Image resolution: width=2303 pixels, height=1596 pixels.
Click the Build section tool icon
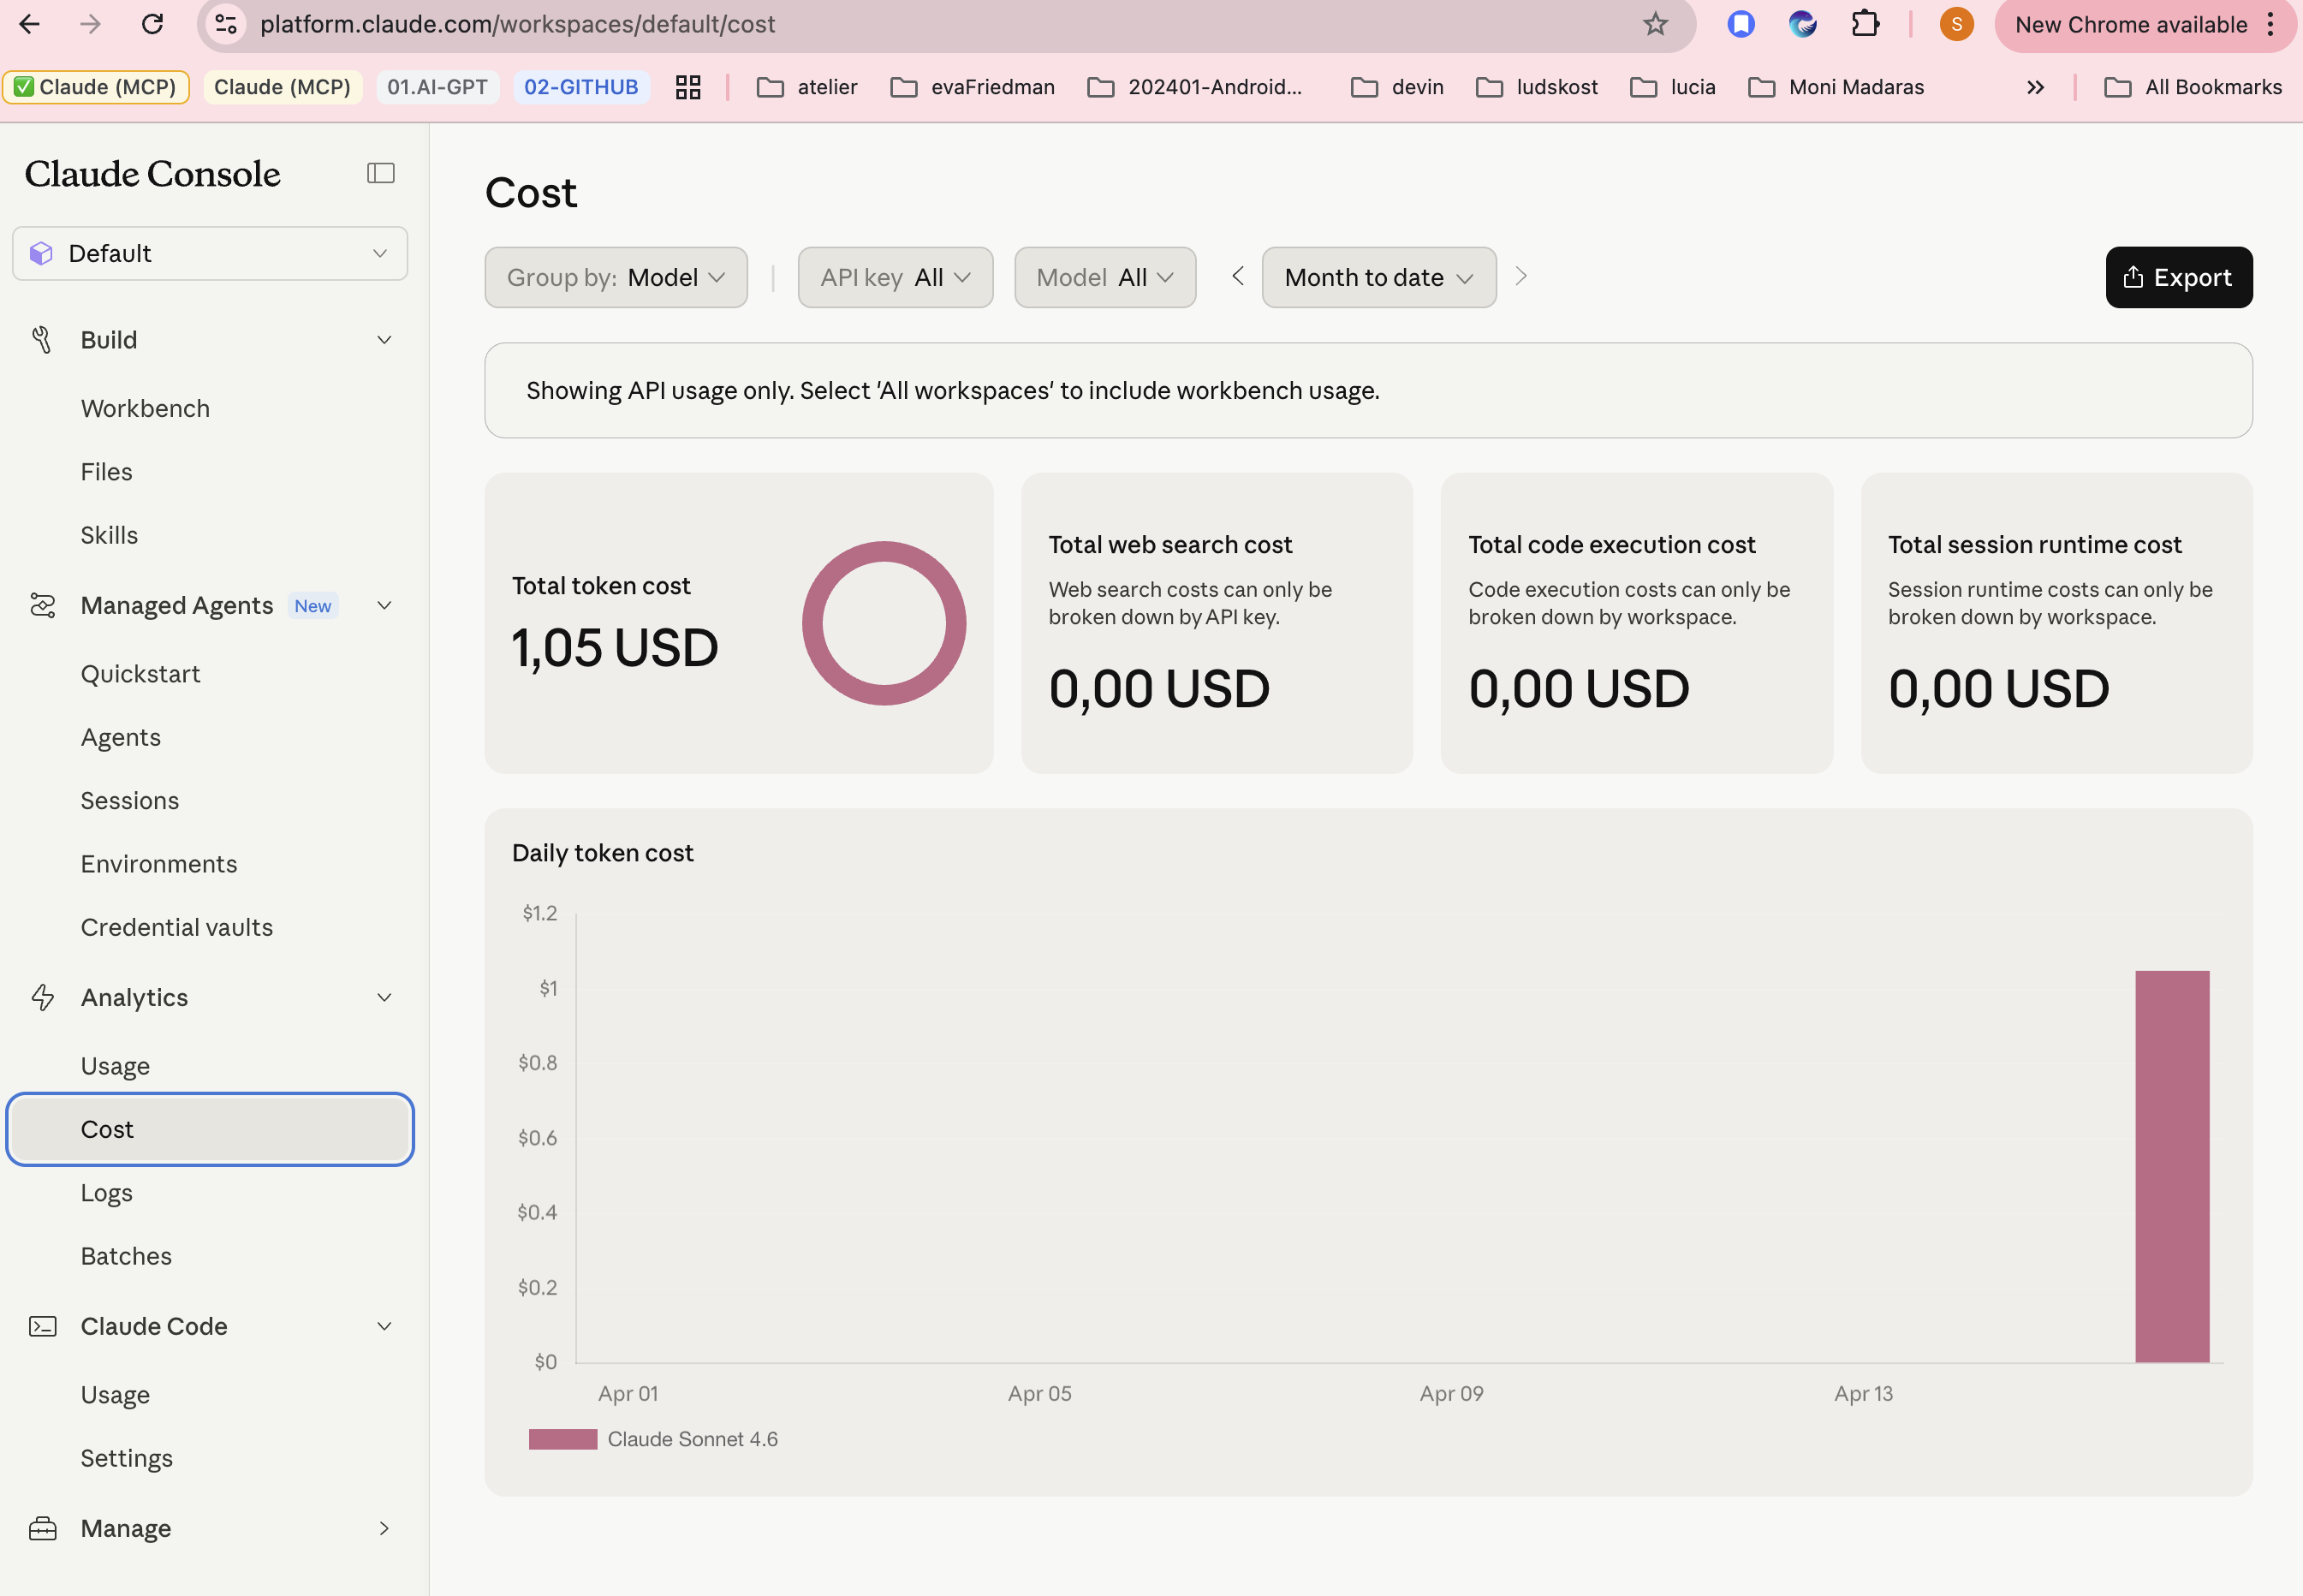(42, 340)
